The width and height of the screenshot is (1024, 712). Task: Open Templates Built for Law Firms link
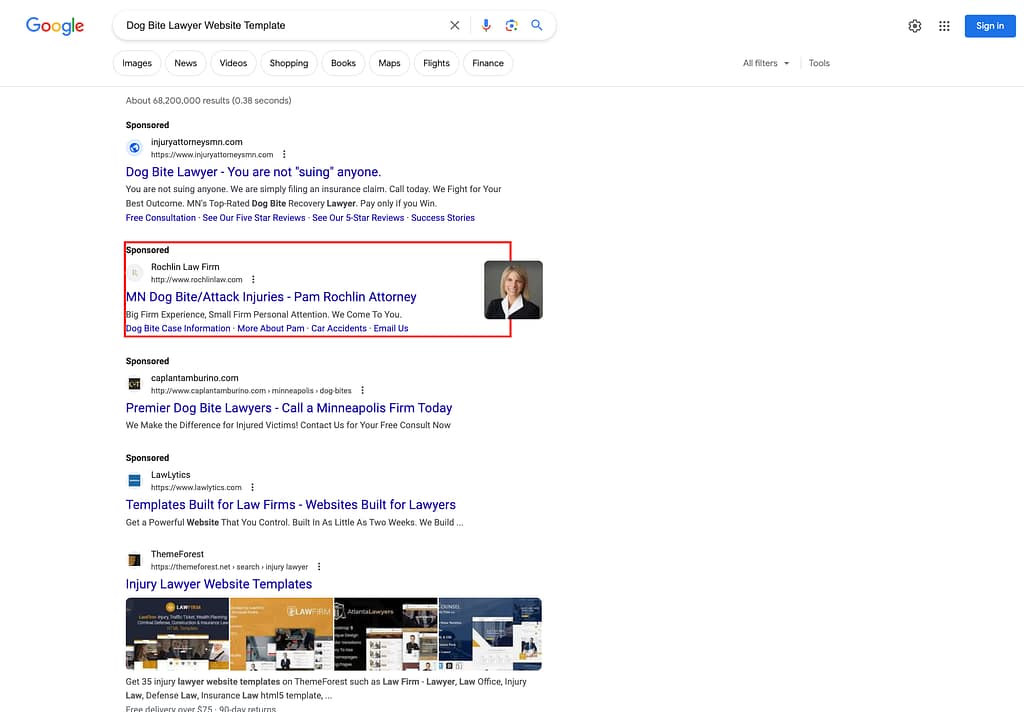point(291,505)
